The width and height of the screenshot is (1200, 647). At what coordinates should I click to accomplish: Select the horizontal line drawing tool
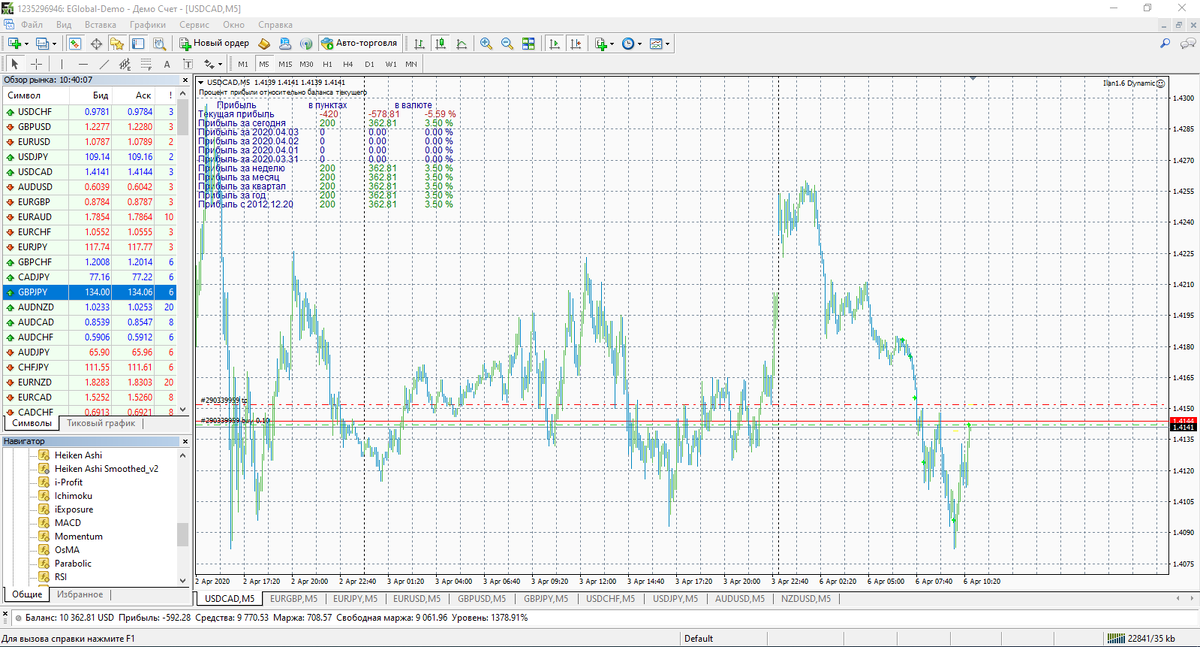coord(83,63)
